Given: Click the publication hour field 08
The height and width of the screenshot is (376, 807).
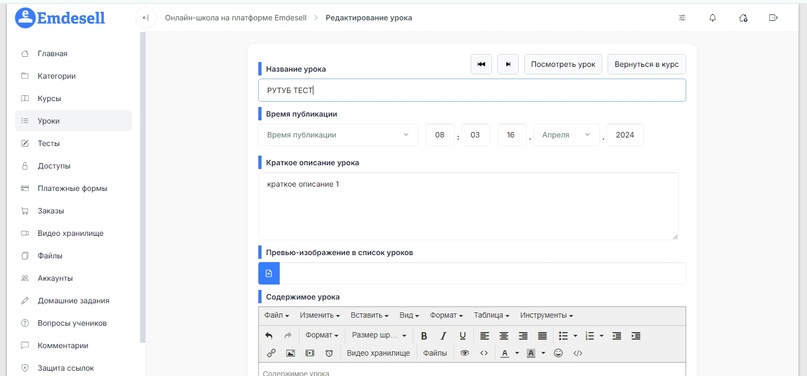Looking at the screenshot, I should point(440,135).
